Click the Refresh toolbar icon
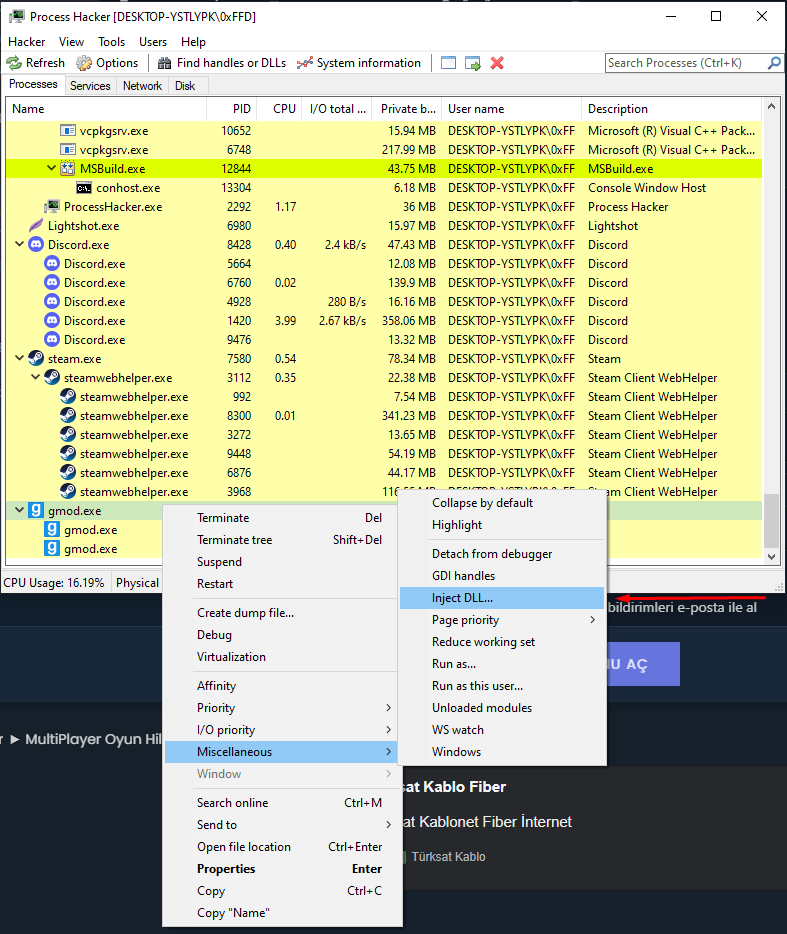 (x=14, y=63)
